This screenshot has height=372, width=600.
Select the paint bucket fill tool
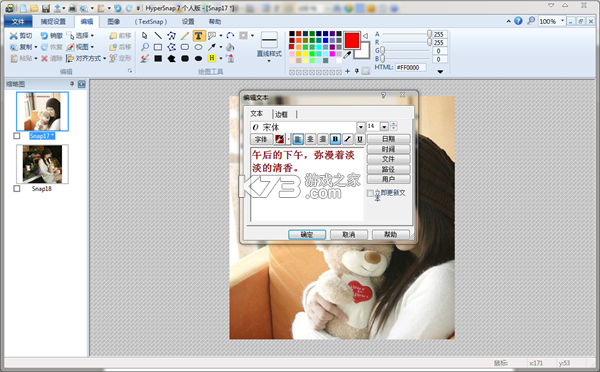[230, 47]
